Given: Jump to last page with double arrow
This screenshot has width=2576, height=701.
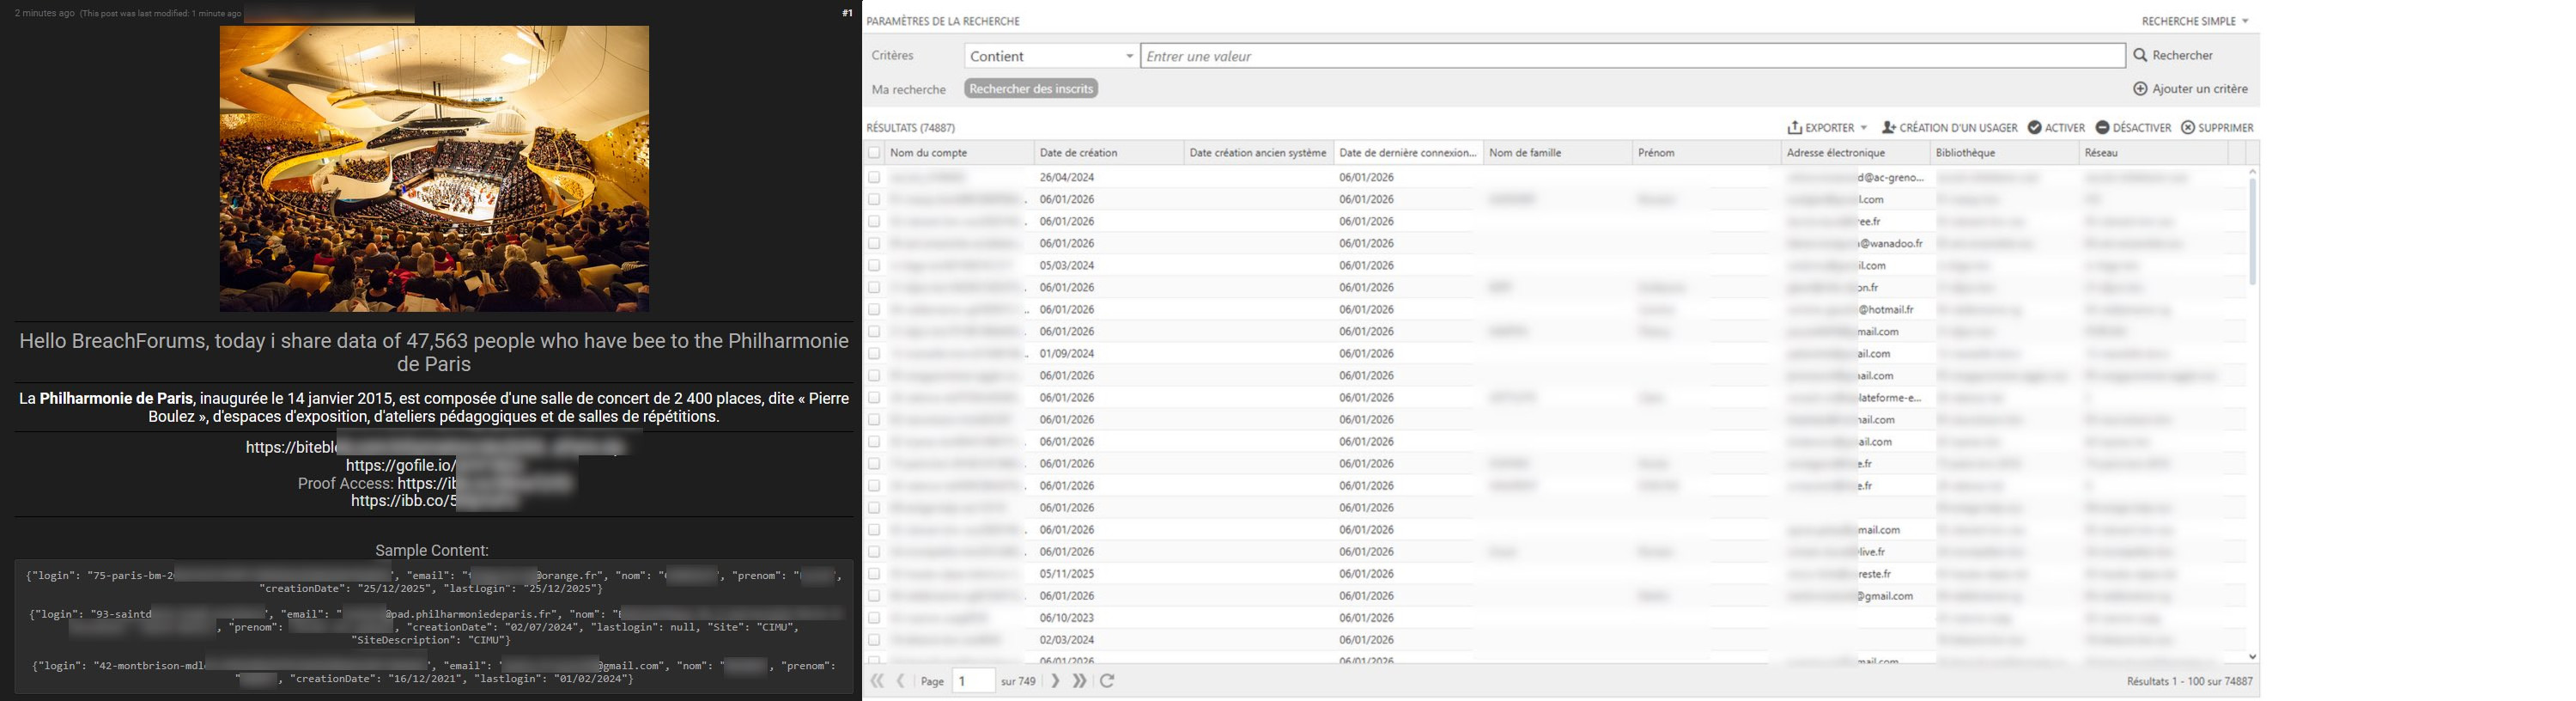Looking at the screenshot, I should click(x=1080, y=681).
